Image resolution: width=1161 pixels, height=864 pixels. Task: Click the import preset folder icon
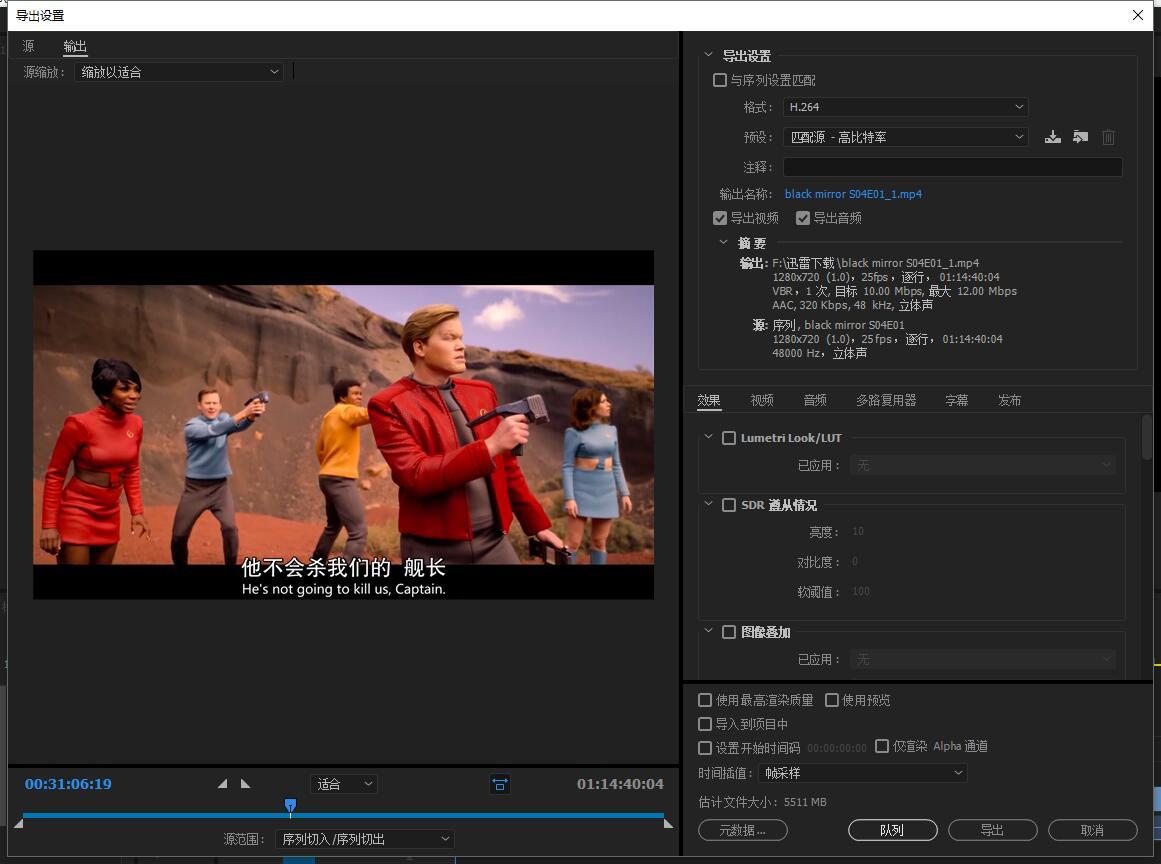coord(1080,137)
